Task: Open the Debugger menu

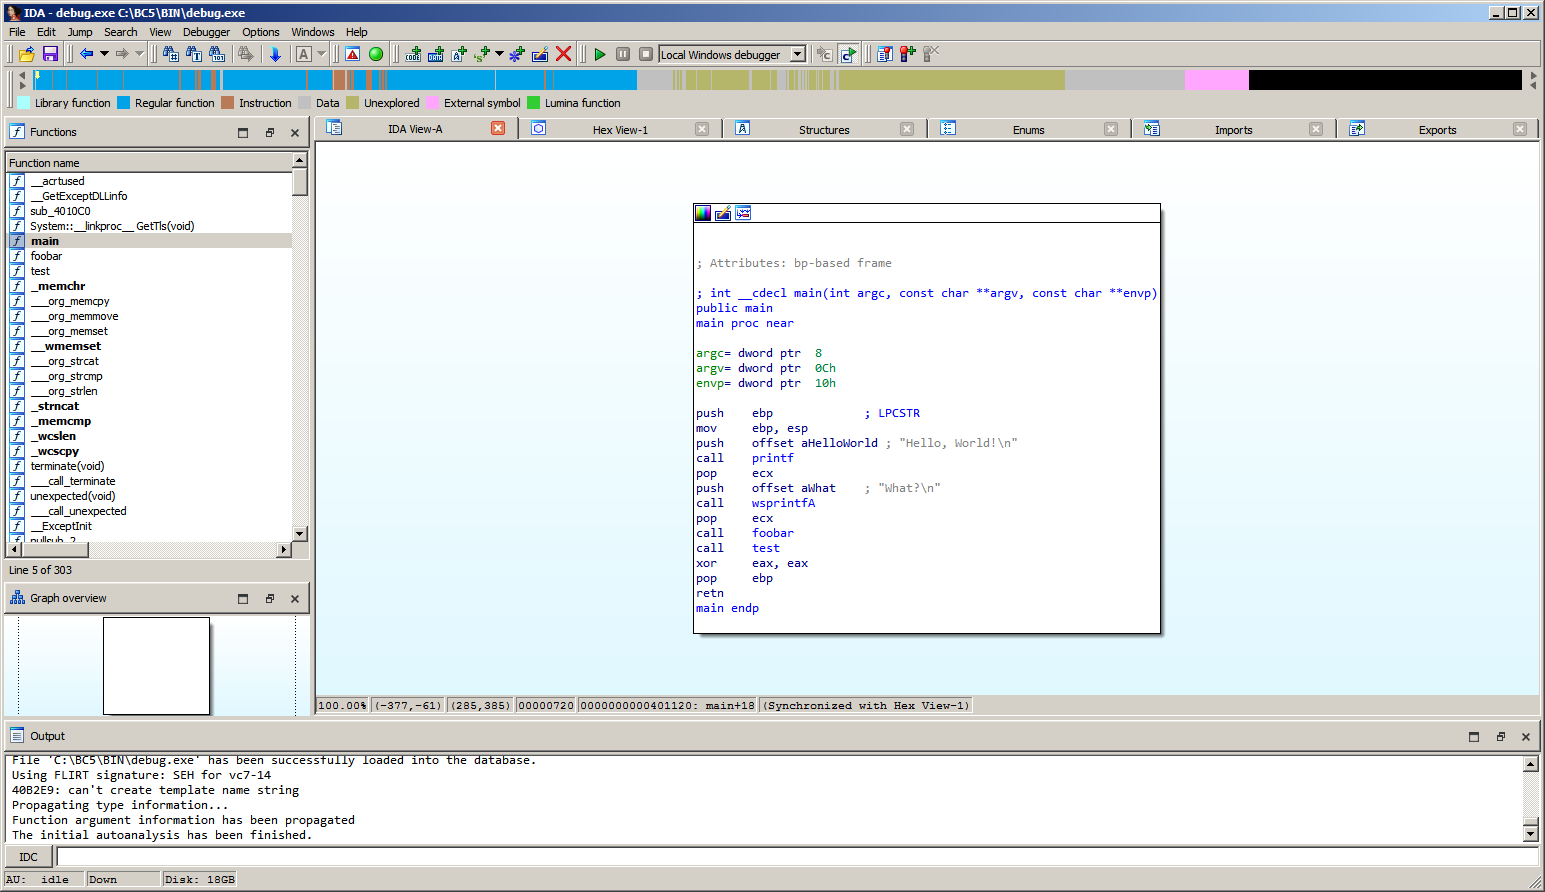Action: pyautogui.click(x=207, y=32)
